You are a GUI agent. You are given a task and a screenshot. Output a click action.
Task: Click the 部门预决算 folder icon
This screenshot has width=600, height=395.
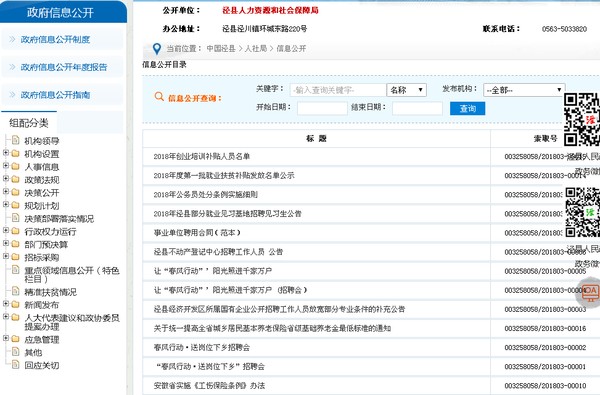tap(15, 244)
